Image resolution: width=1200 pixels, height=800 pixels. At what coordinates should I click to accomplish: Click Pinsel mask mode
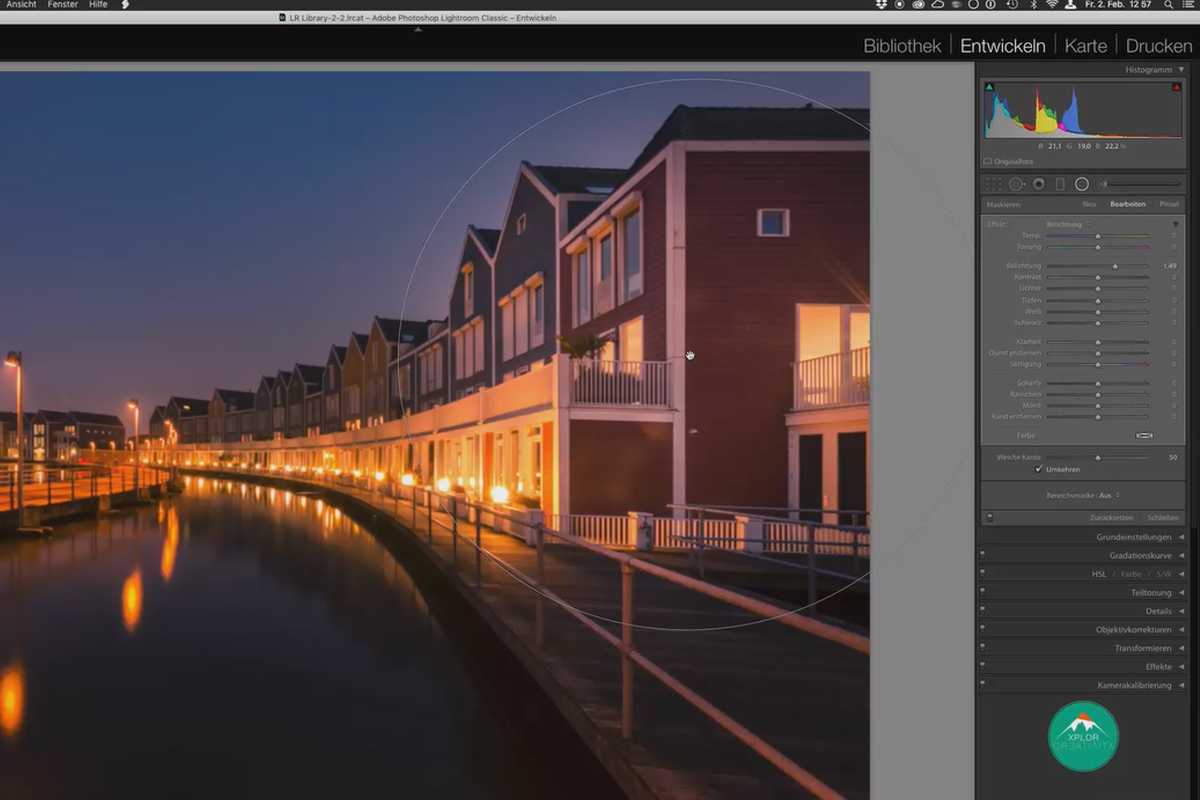[x=1169, y=204]
